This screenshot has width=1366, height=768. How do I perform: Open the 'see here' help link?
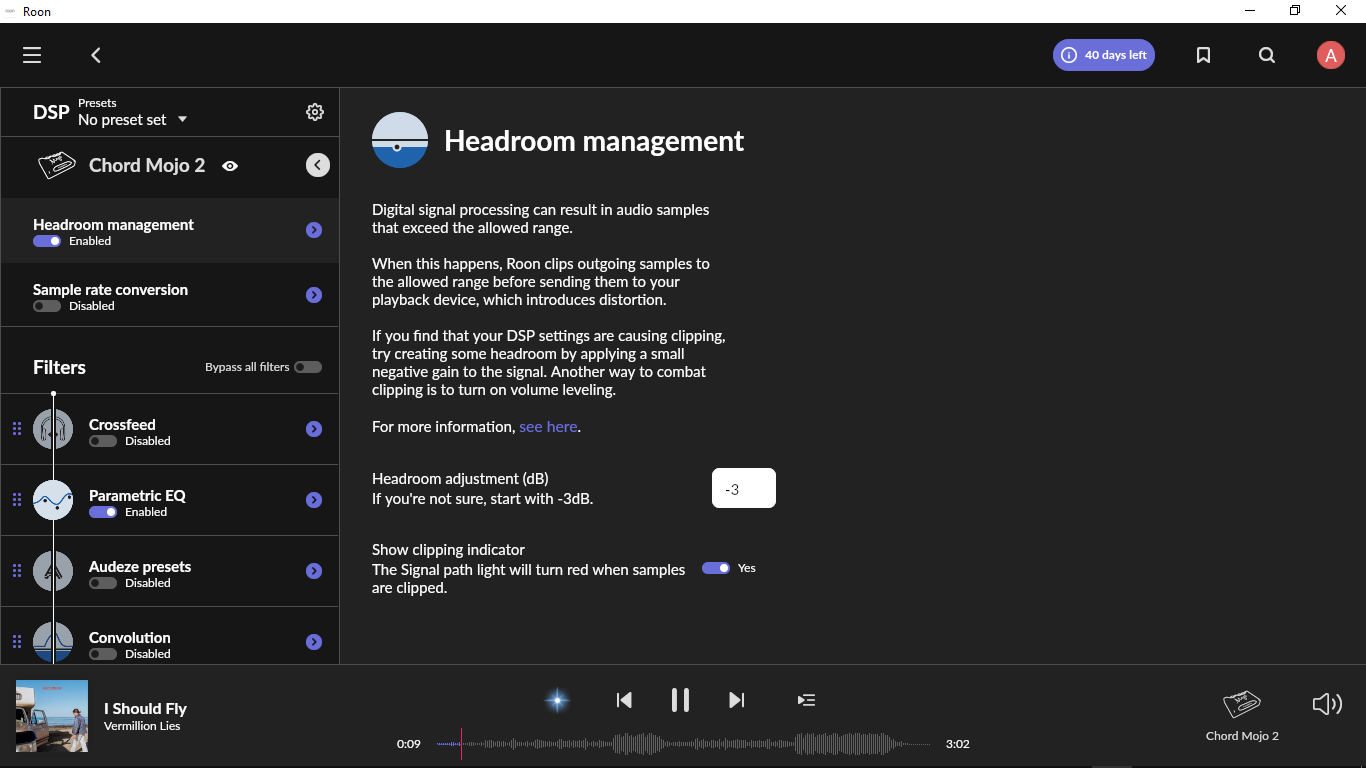click(x=548, y=426)
